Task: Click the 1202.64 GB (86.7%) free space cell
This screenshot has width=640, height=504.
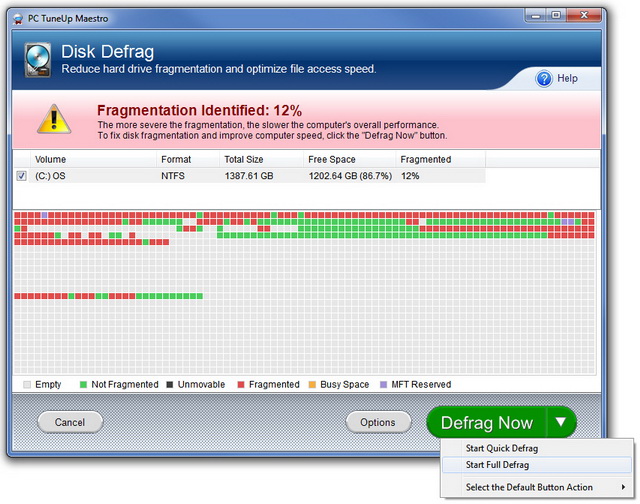Action: [350, 176]
